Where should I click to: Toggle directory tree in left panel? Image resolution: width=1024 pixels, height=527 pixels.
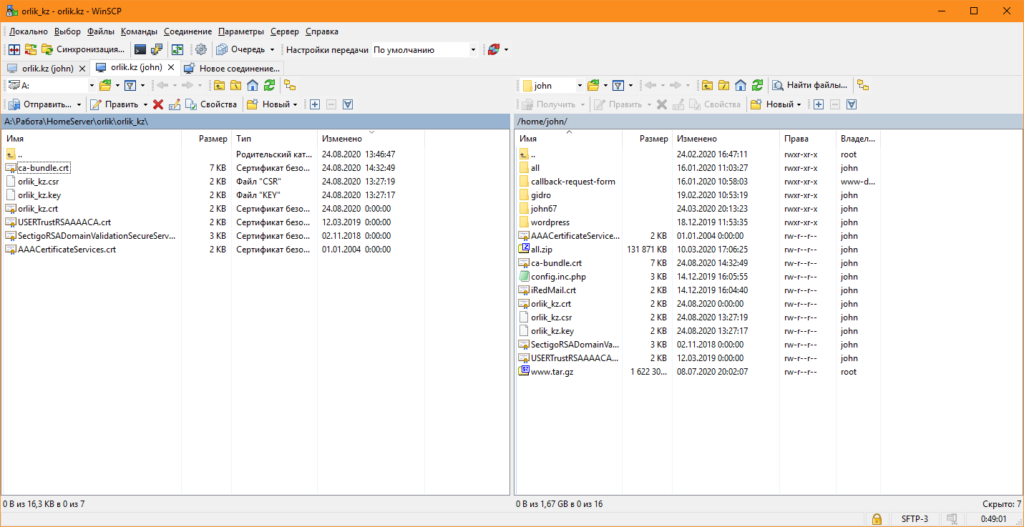291,85
